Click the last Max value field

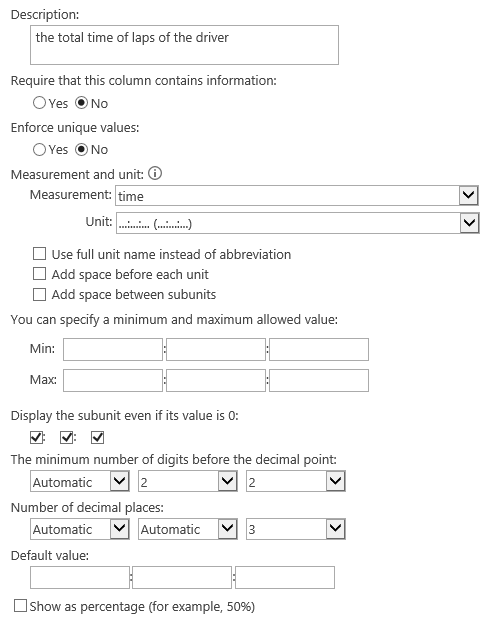[319, 380]
